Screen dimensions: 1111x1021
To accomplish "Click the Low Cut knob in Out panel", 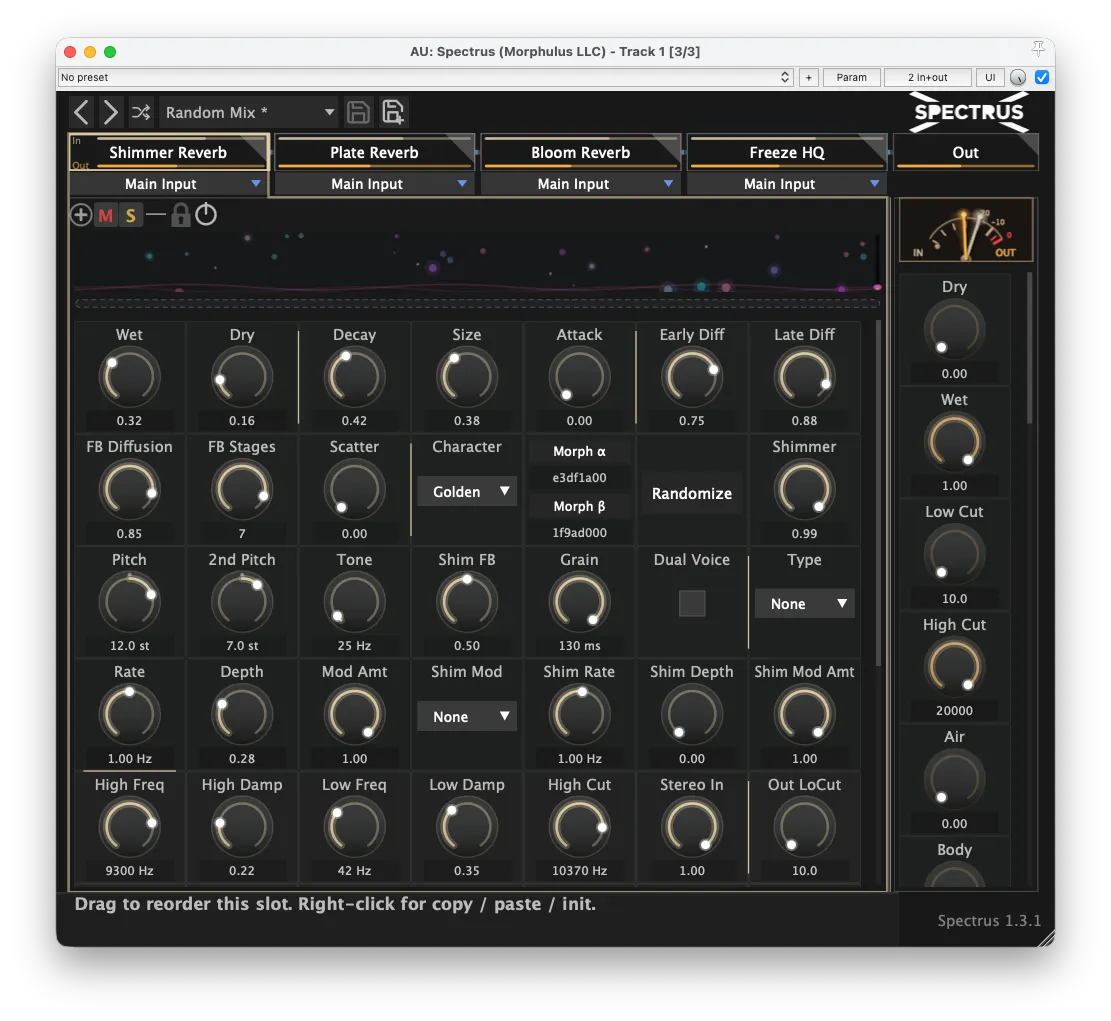I will click(x=954, y=554).
